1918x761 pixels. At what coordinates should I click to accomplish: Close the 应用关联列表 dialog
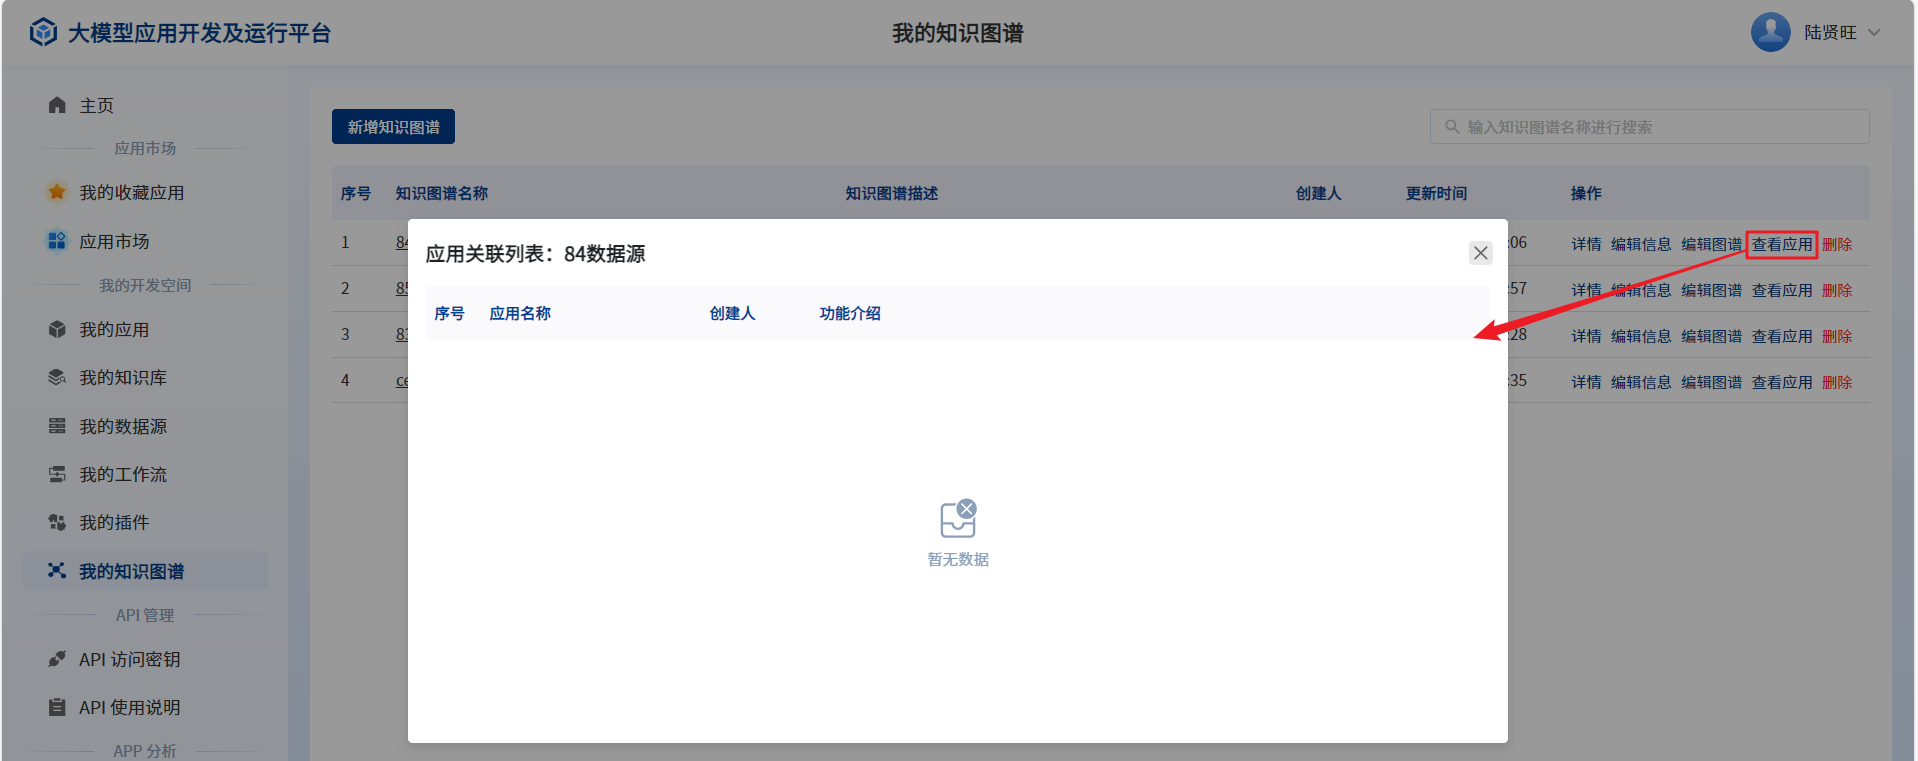1480,253
